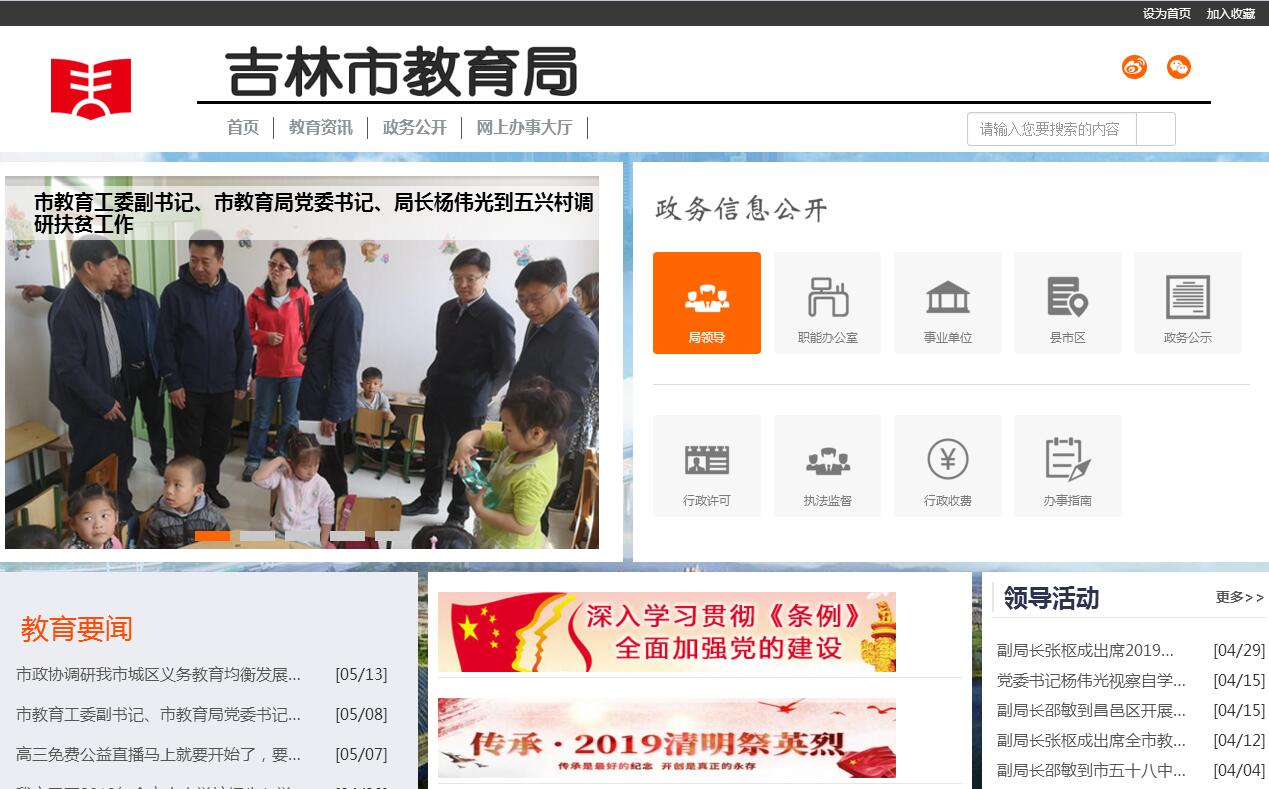The width and height of the screenshot is (1269, 789).
Task: Open the 执法监督 icon tile
Action: [827, 465]
